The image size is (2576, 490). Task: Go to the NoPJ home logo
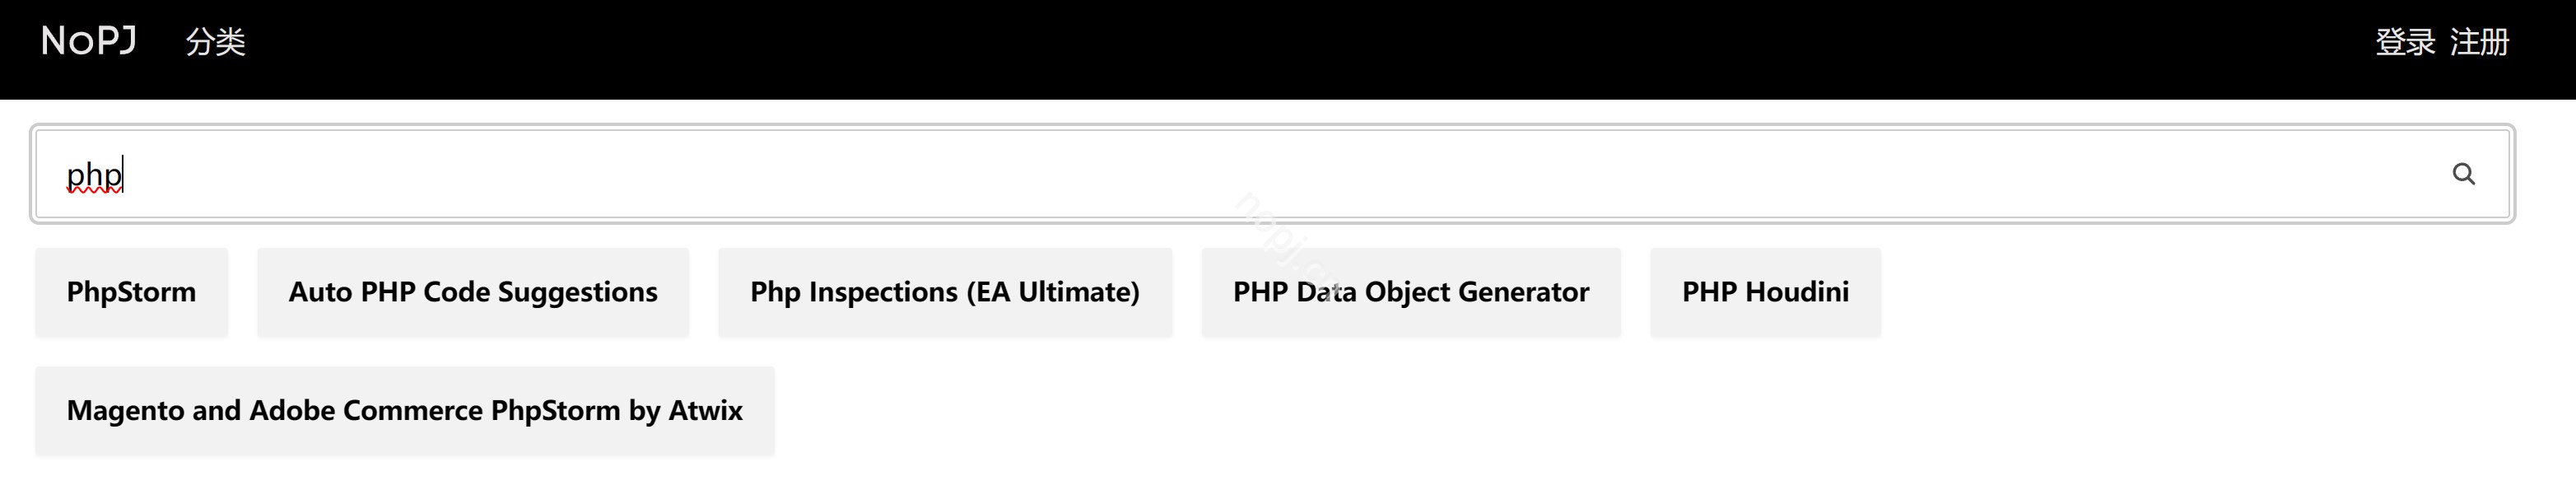pos(88,41)
